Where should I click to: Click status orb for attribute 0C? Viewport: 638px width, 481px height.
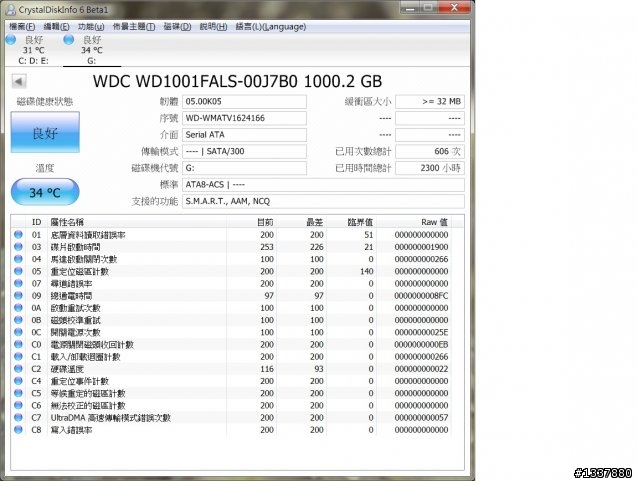pyautogui.click(x=18, y=332)
